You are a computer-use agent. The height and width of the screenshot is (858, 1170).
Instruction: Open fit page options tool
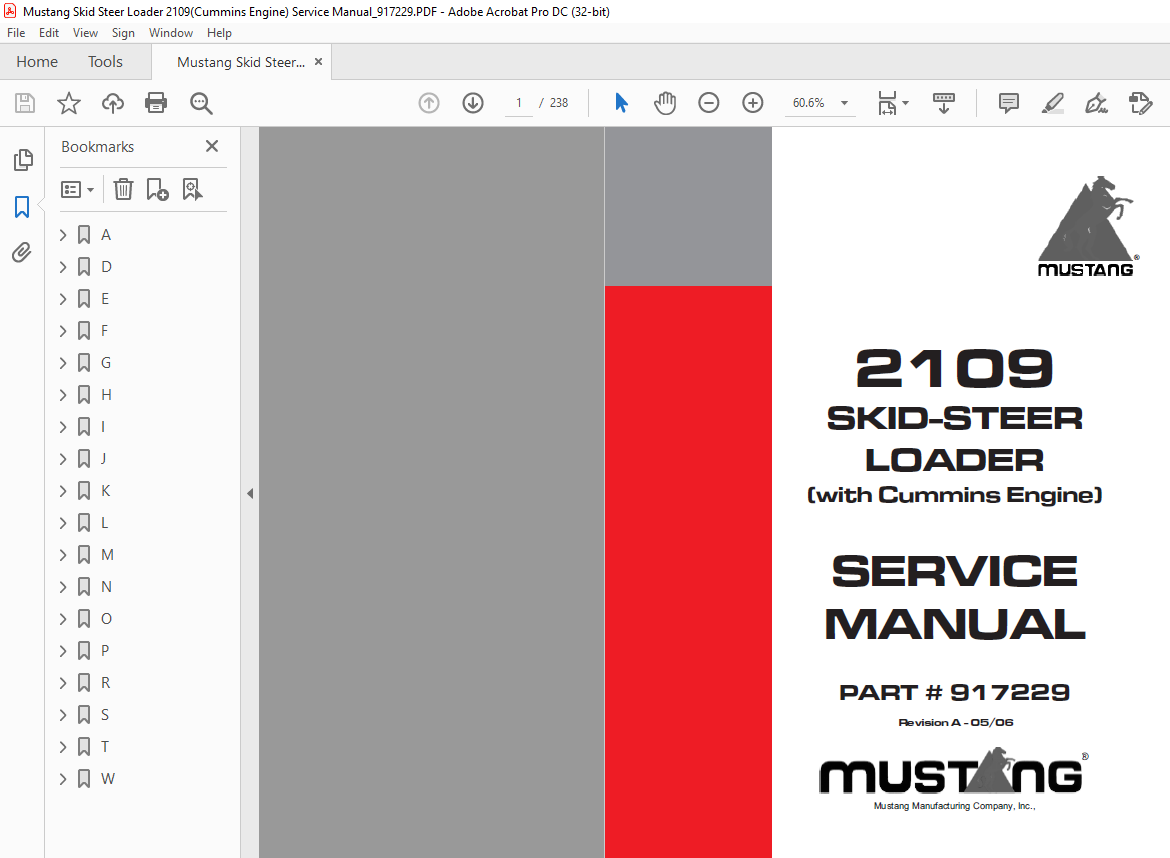point(887,103)
